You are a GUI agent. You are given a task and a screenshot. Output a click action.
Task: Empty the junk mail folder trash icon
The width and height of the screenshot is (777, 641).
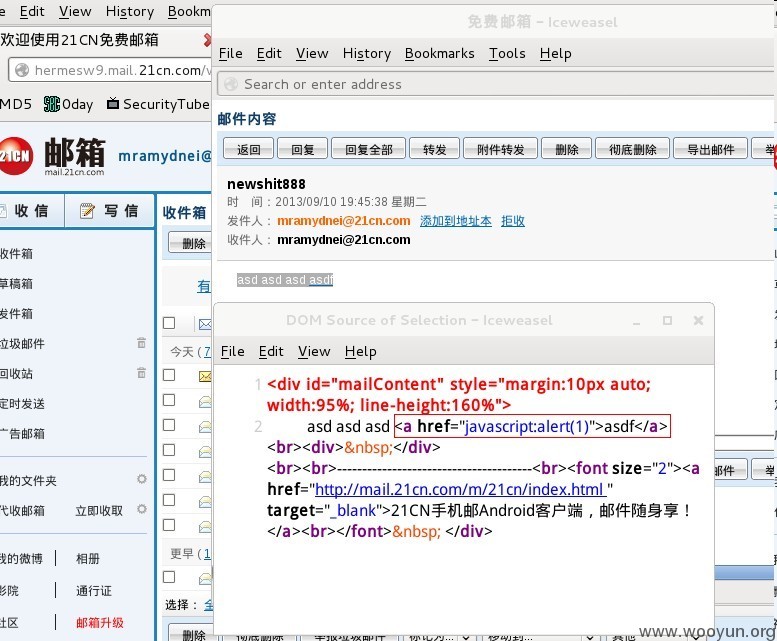point(141,343)
